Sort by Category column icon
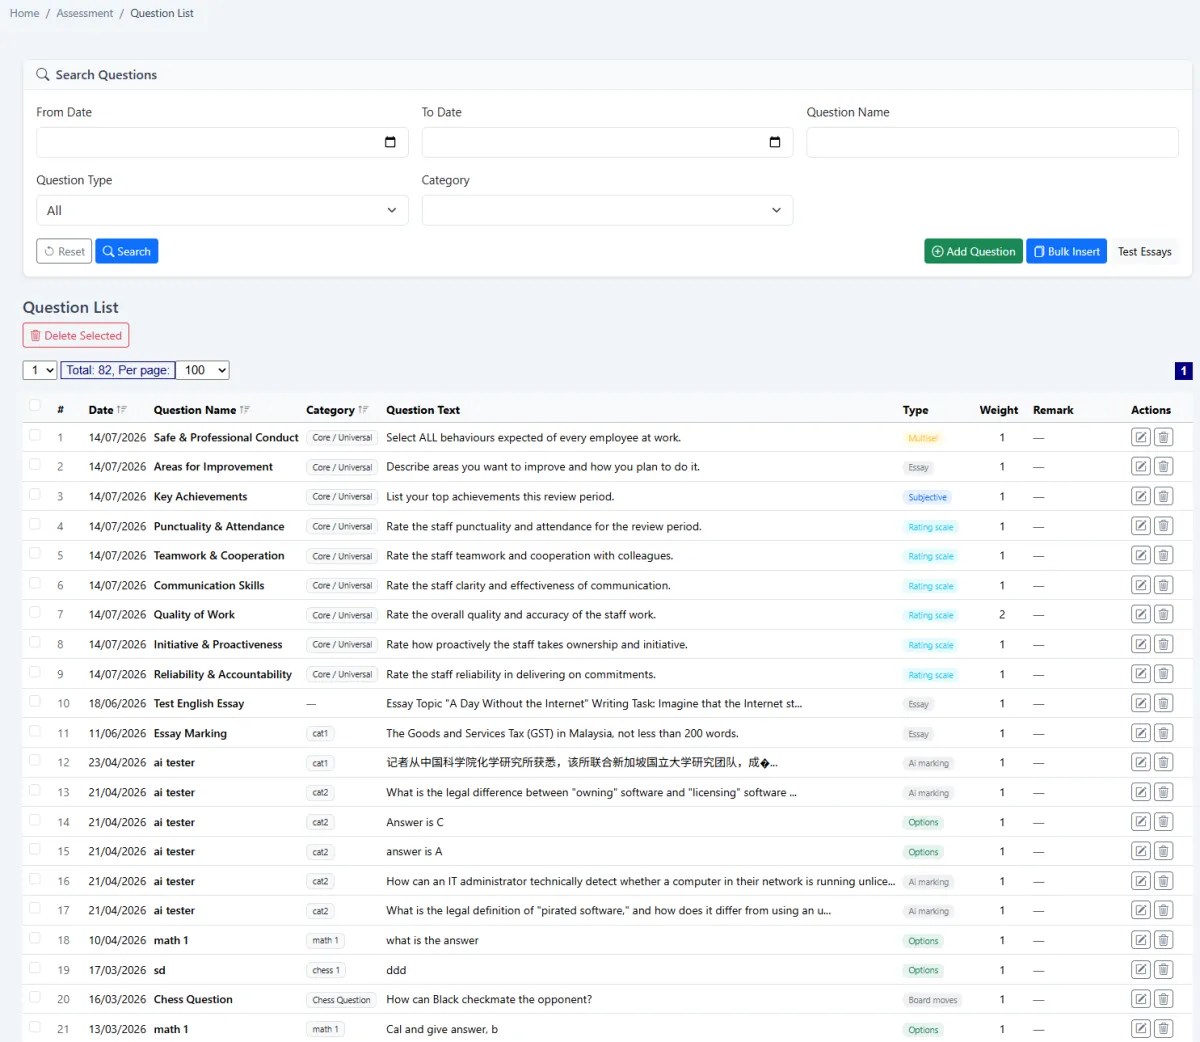Image resolution: width=1200 pixels, height=1042 pixels. [363, 410]
